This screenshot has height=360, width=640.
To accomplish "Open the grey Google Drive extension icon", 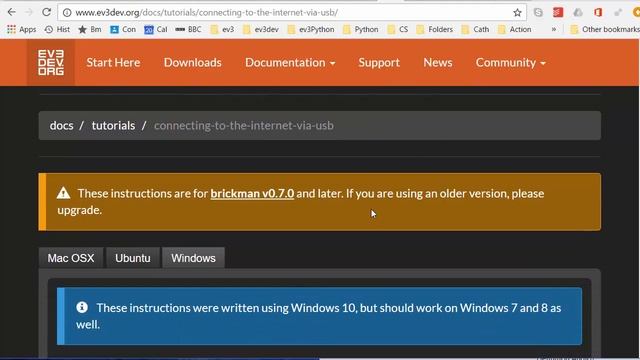I will [x=578, y=12].
